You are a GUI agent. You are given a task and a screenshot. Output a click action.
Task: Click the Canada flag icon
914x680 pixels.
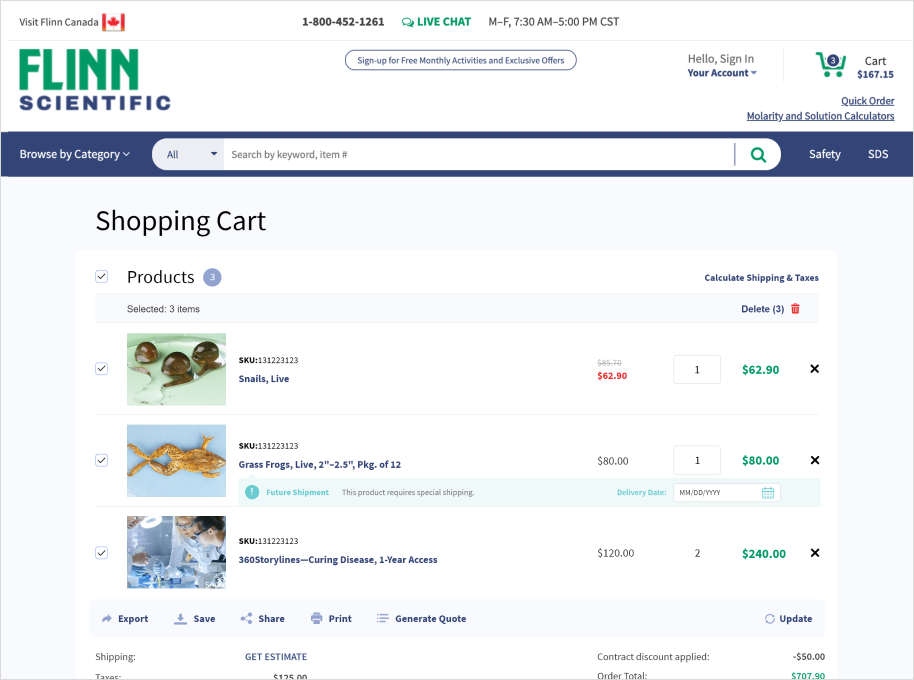[x=113, y=22]
